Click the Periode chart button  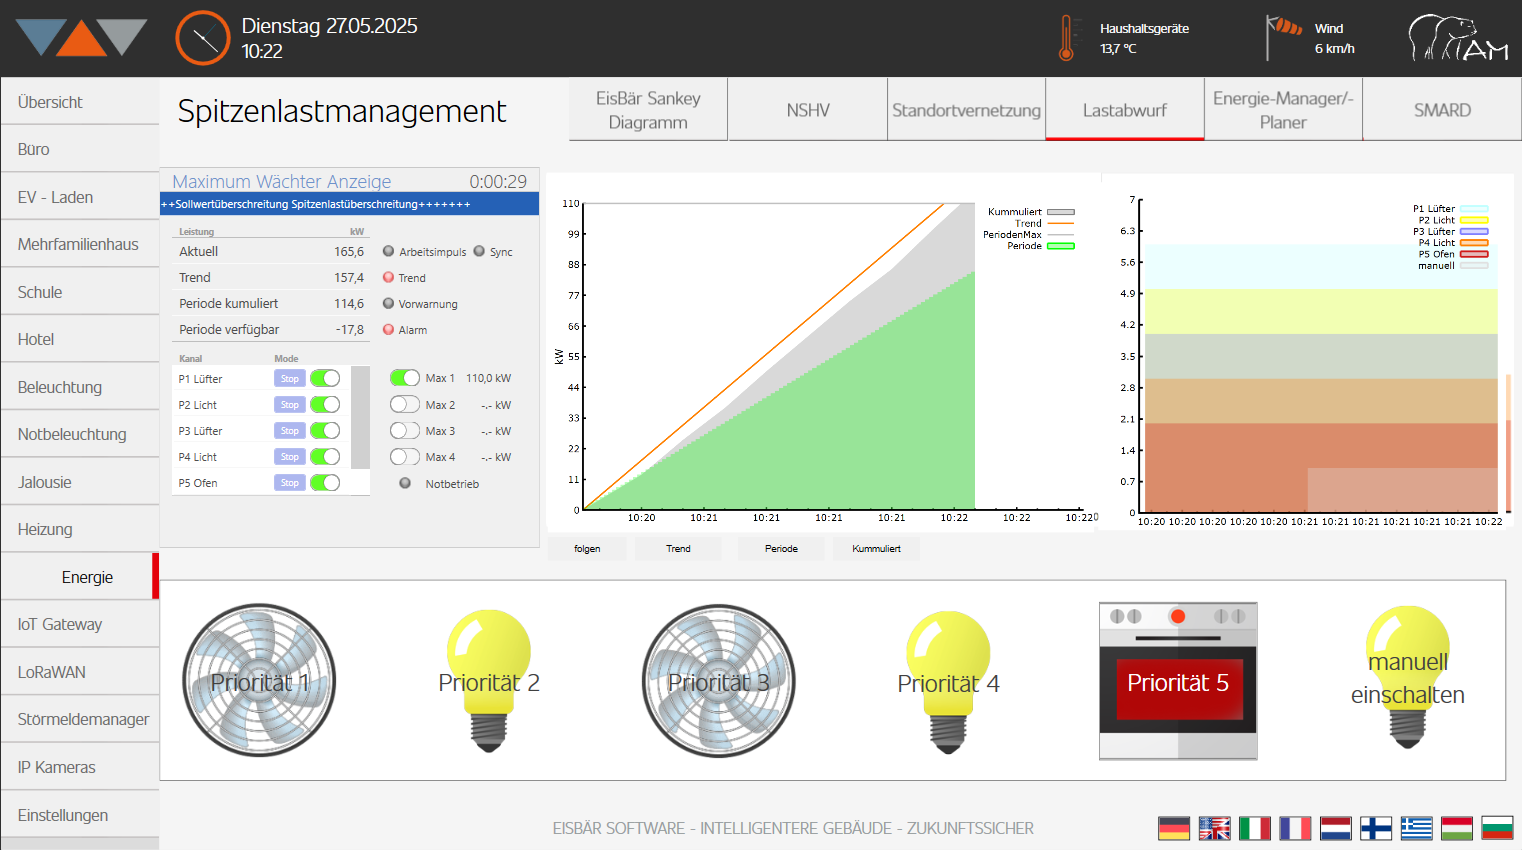(x=781, y=548)
